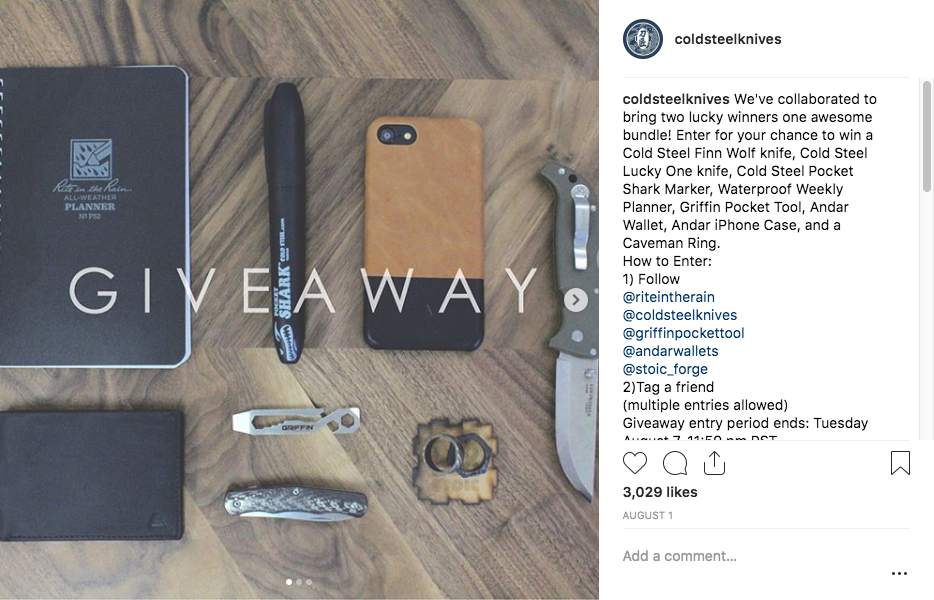View the 3,029 likes list
The image size is (934, 600).
coord(660,492)
